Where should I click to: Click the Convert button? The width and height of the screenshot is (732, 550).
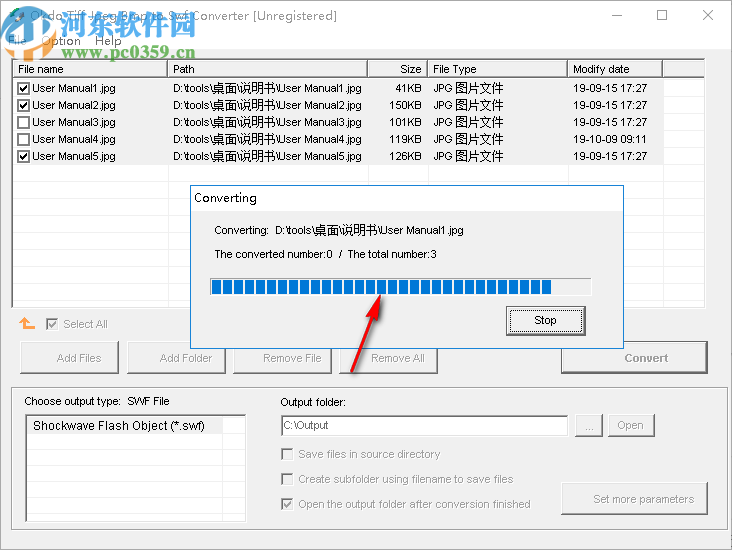coord(634,358)
